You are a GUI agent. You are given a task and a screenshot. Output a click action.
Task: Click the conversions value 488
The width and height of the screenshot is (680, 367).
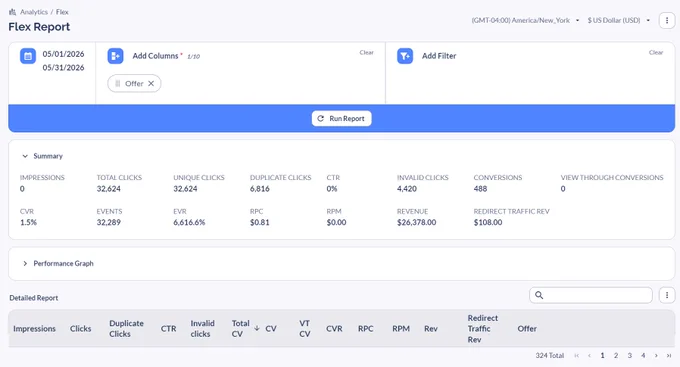480,189
